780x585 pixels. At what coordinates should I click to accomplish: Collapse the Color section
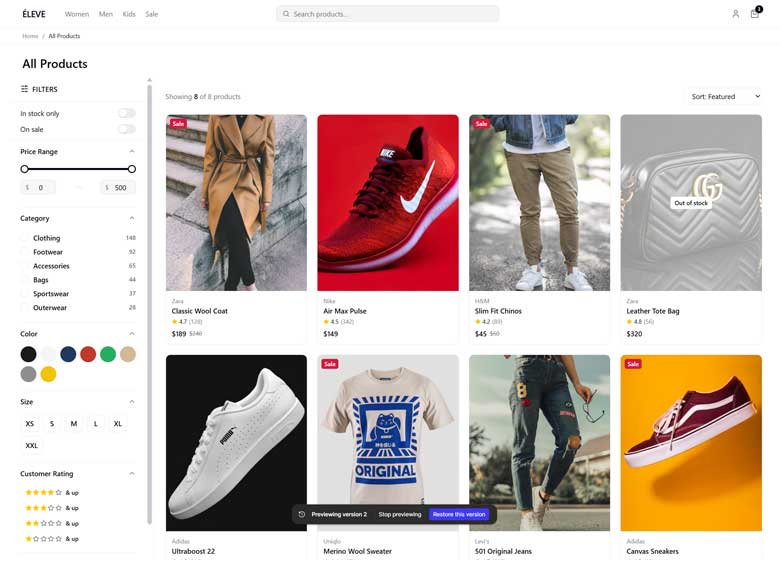pyautogui.click(x=132, y=333)
